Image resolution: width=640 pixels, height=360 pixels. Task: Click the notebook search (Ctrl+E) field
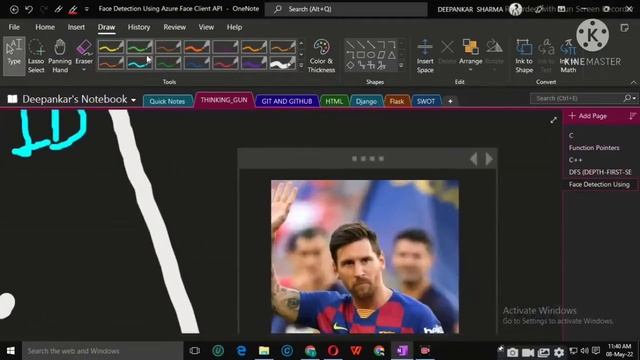[x=576, y=98]
